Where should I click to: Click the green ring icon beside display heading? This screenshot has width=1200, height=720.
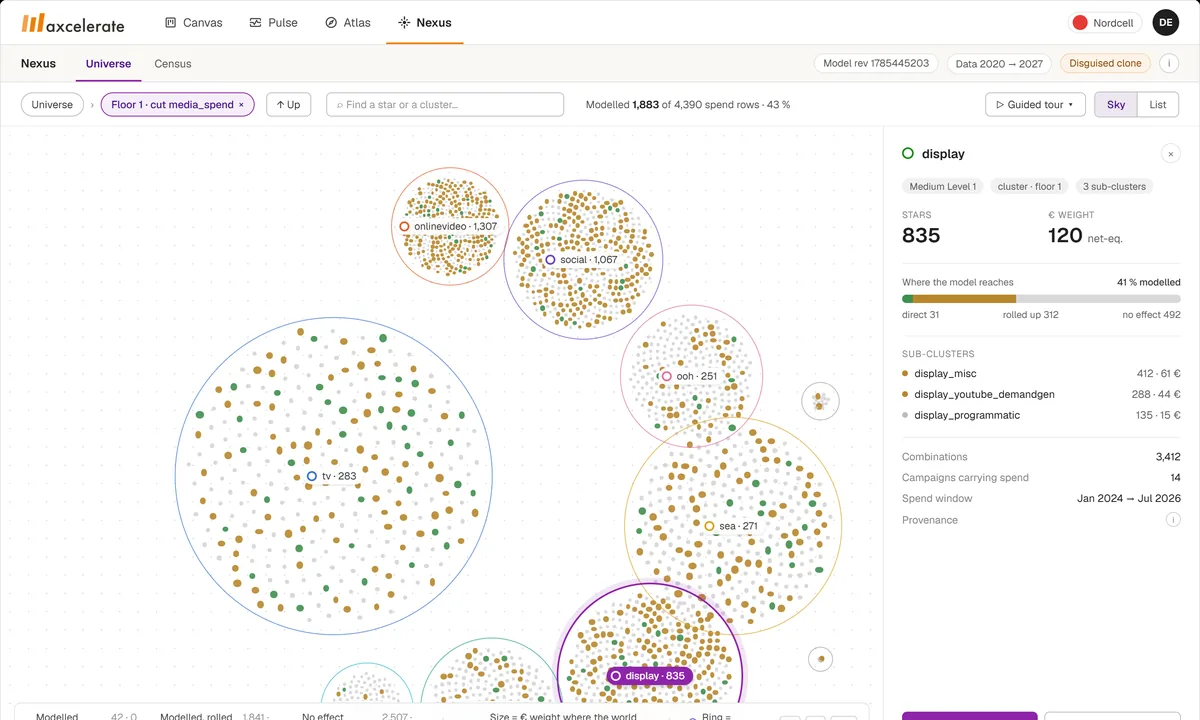pos(908,154)
